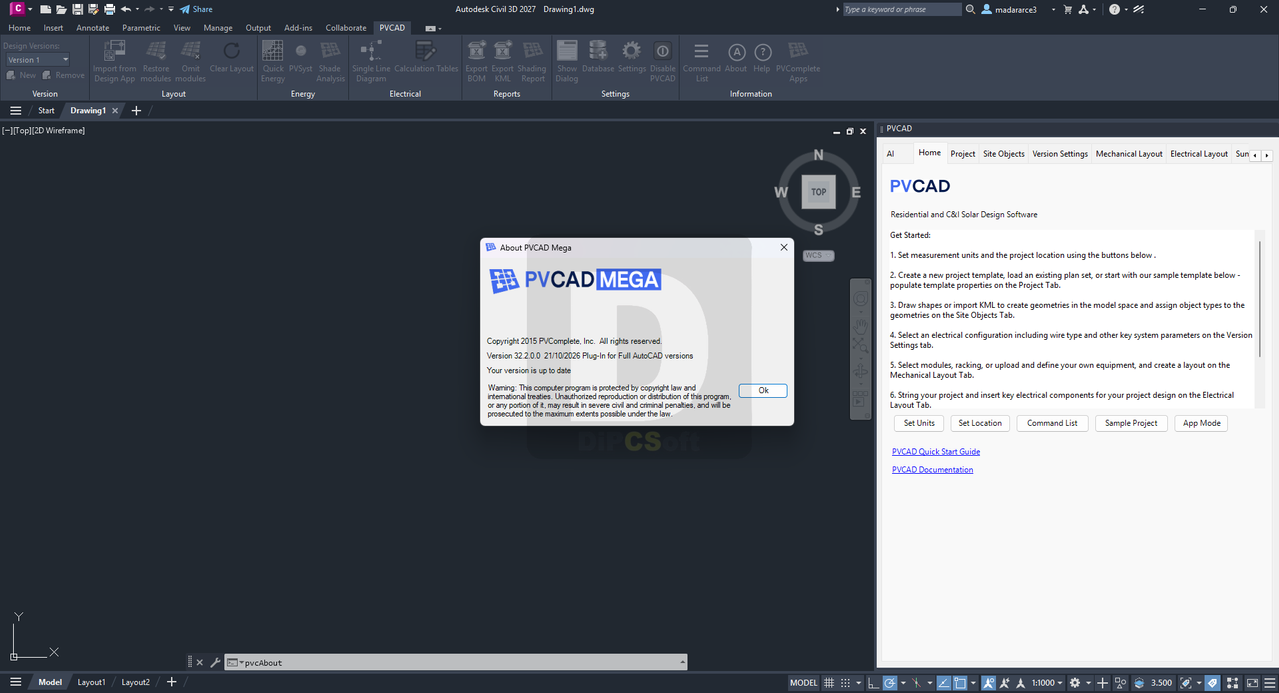Click Show Dialog ribbon icon
The image size is (1279, 693).
567,61
